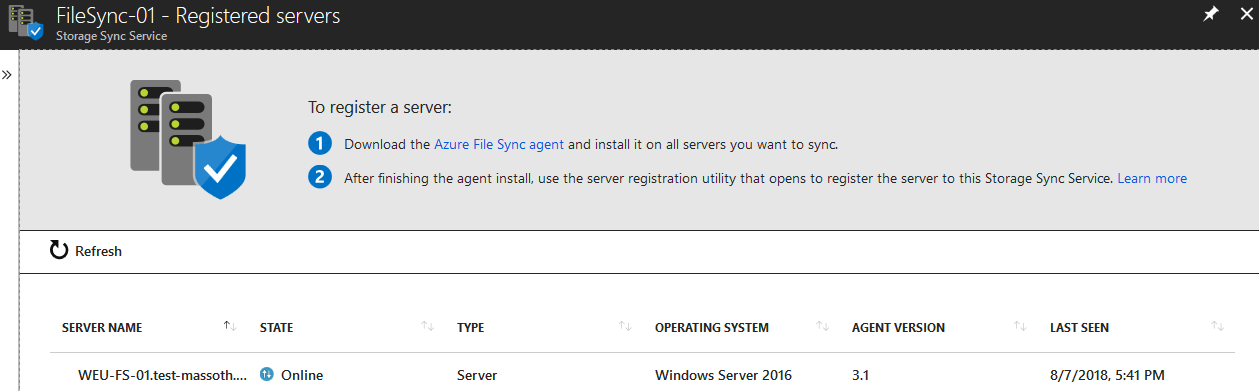Click the Storage Sync Service subtitle

tap(111, 35)
